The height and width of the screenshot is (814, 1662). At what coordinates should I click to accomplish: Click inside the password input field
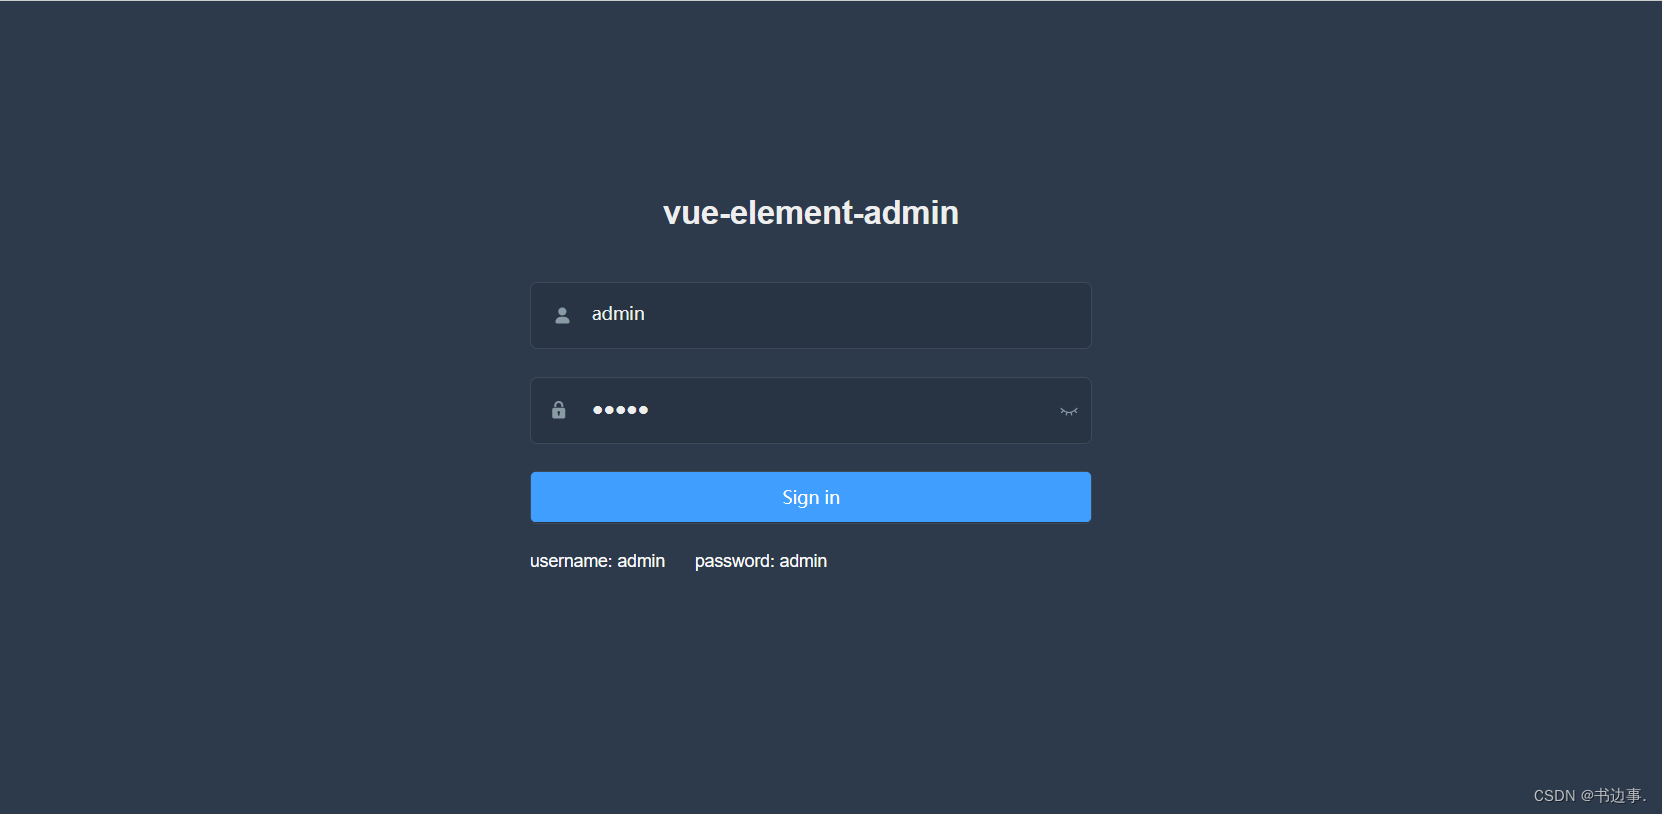pos(800,410)
